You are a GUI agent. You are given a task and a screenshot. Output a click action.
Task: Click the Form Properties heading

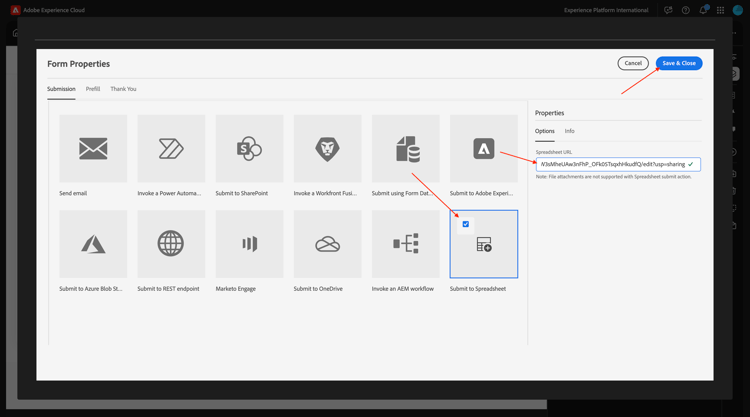point(78,64)
